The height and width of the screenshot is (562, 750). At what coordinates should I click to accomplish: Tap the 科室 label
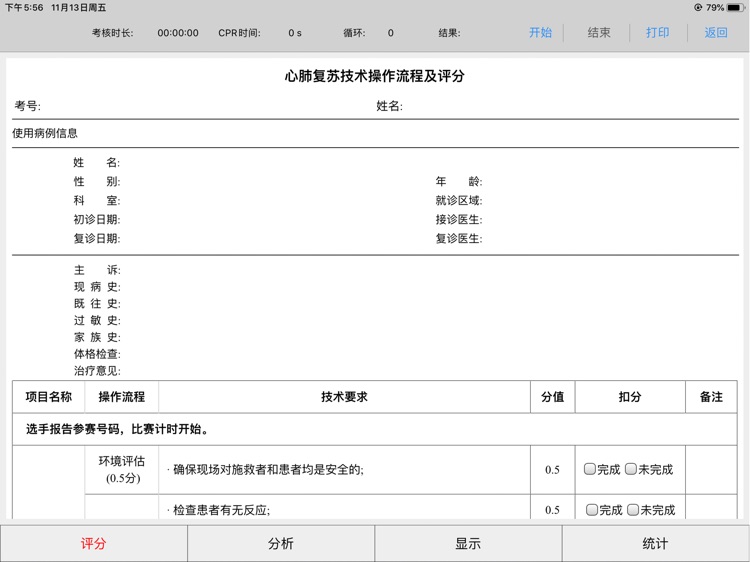pos(96,200)
